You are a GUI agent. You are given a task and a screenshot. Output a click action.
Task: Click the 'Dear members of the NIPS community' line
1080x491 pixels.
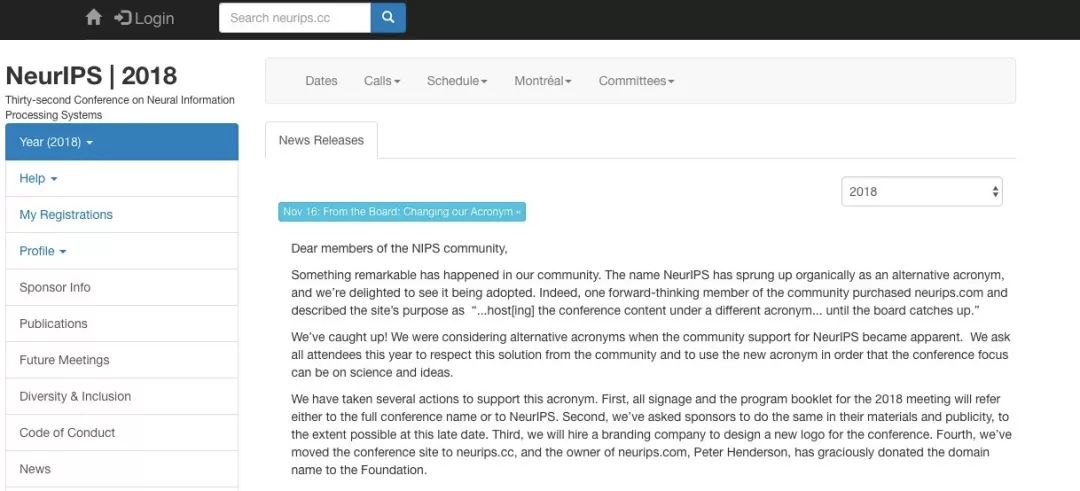point(399,248)
